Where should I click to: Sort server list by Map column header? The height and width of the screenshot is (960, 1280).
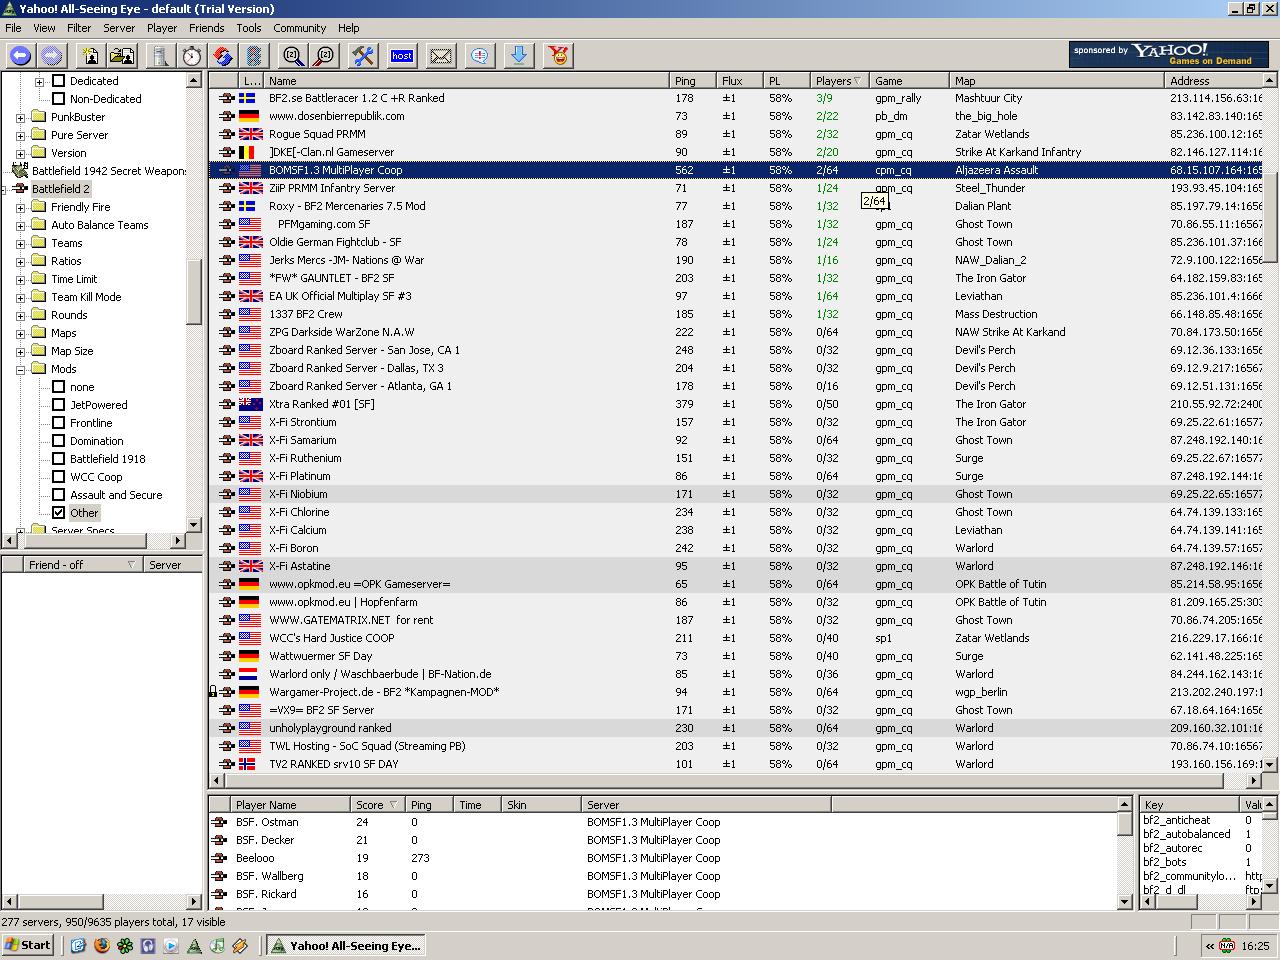(x=1057, y=81)
